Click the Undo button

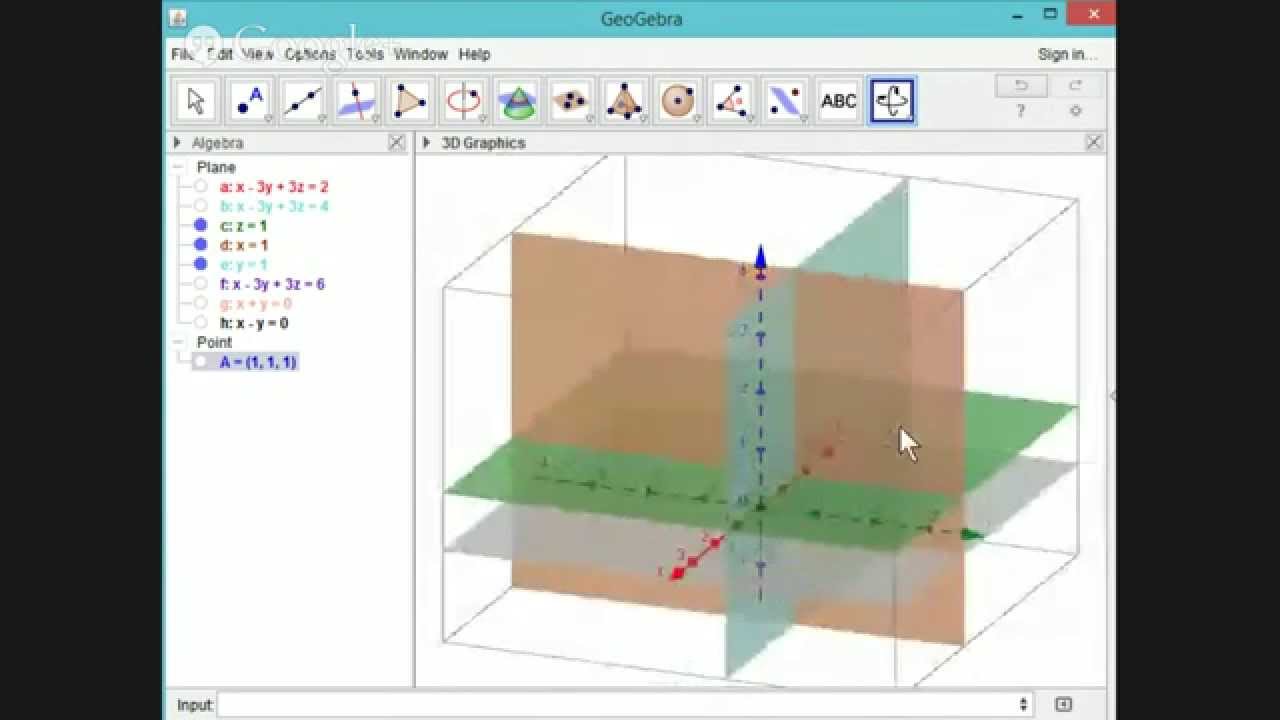tap(1021, 86)
